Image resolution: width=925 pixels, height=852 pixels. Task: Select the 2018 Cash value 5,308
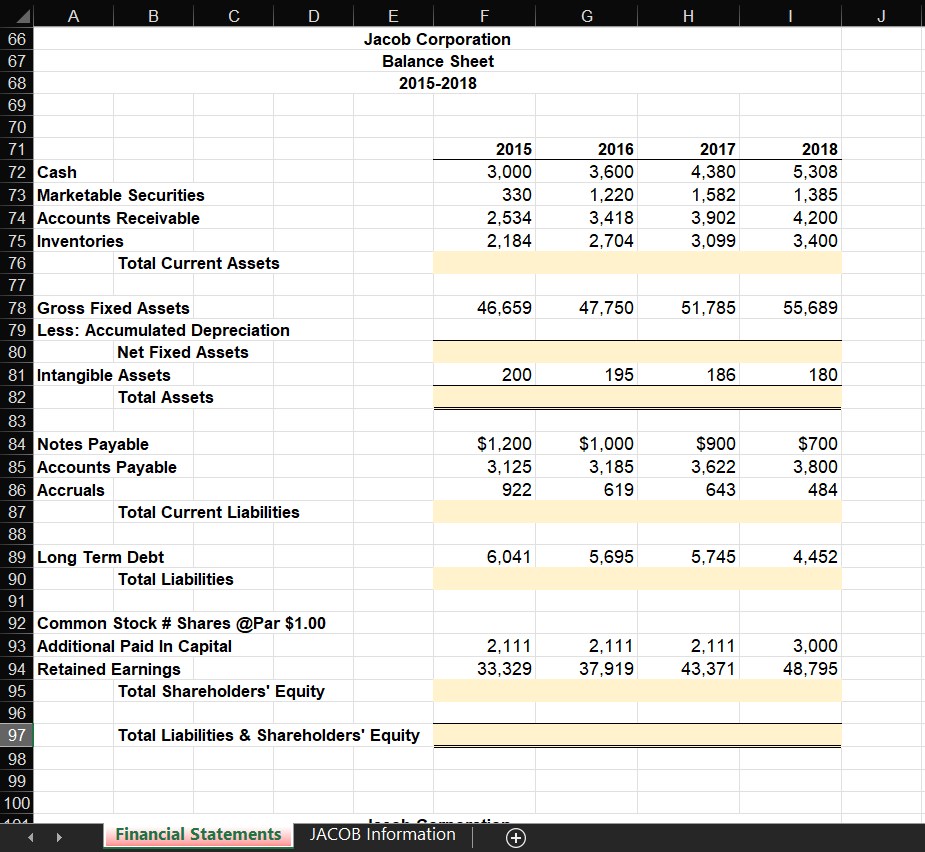coord(790,172)
